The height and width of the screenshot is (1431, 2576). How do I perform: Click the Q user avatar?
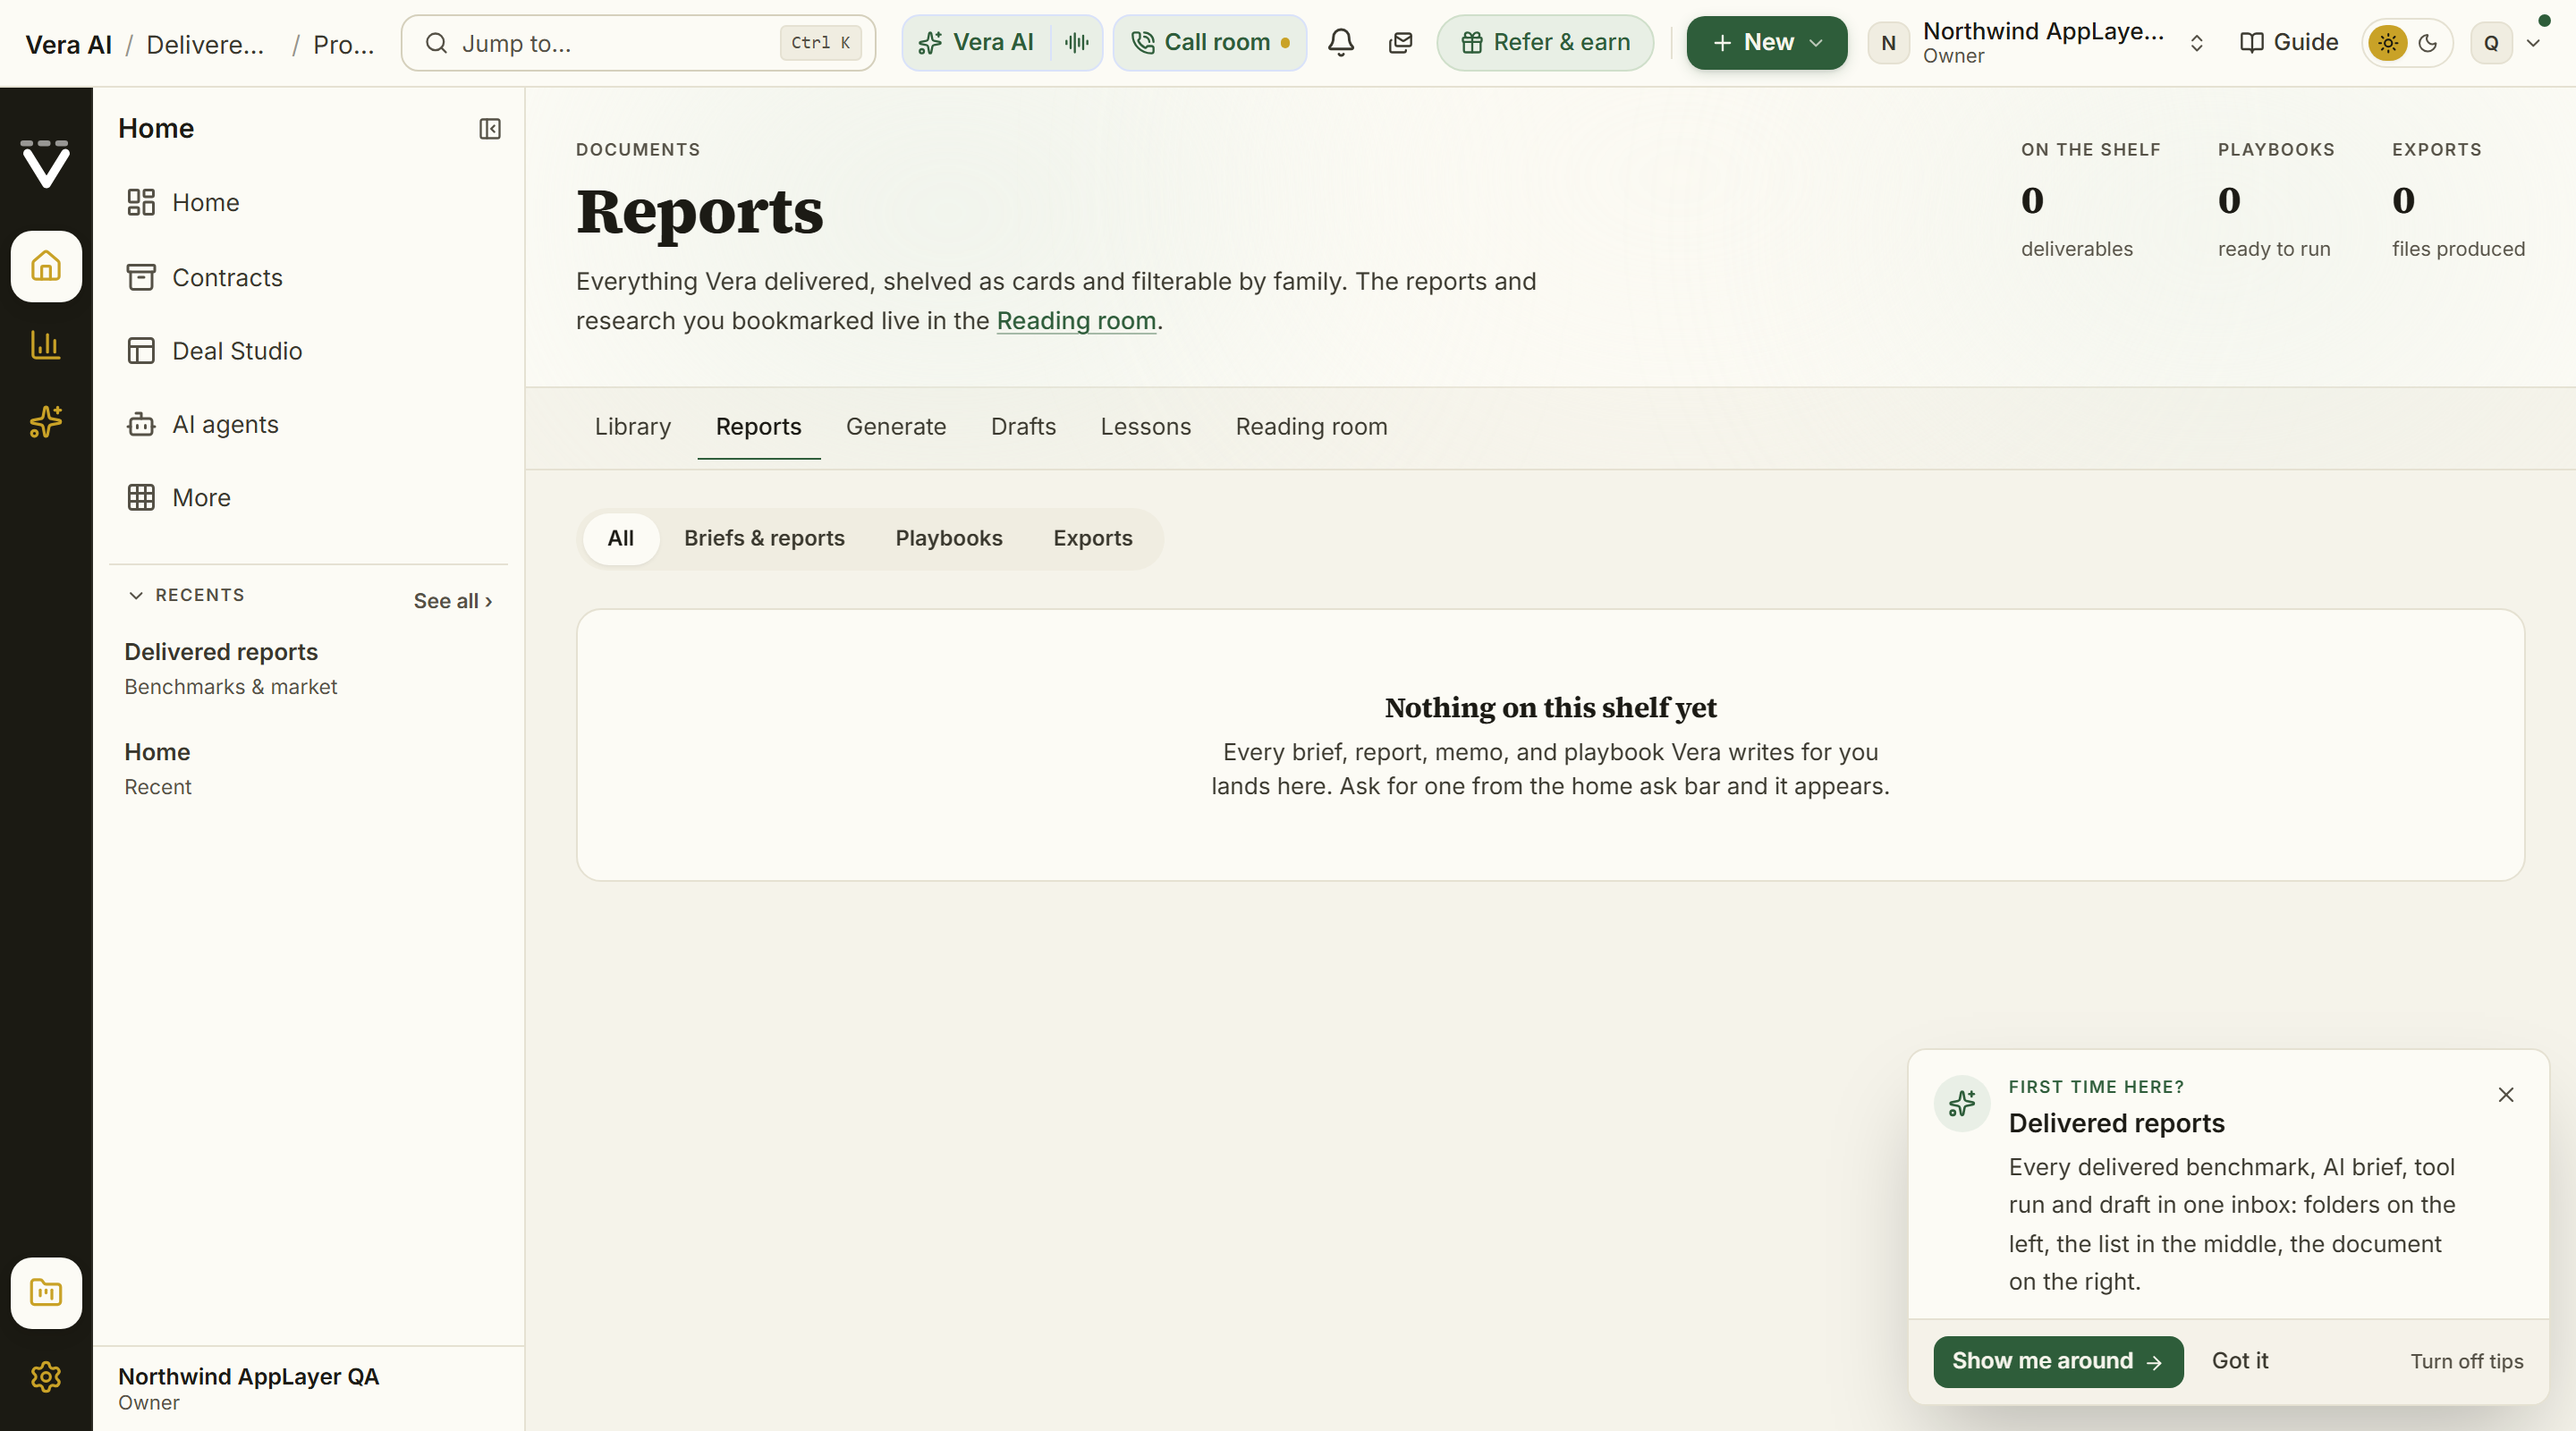pyautogui.click(x=2491, y=43)
